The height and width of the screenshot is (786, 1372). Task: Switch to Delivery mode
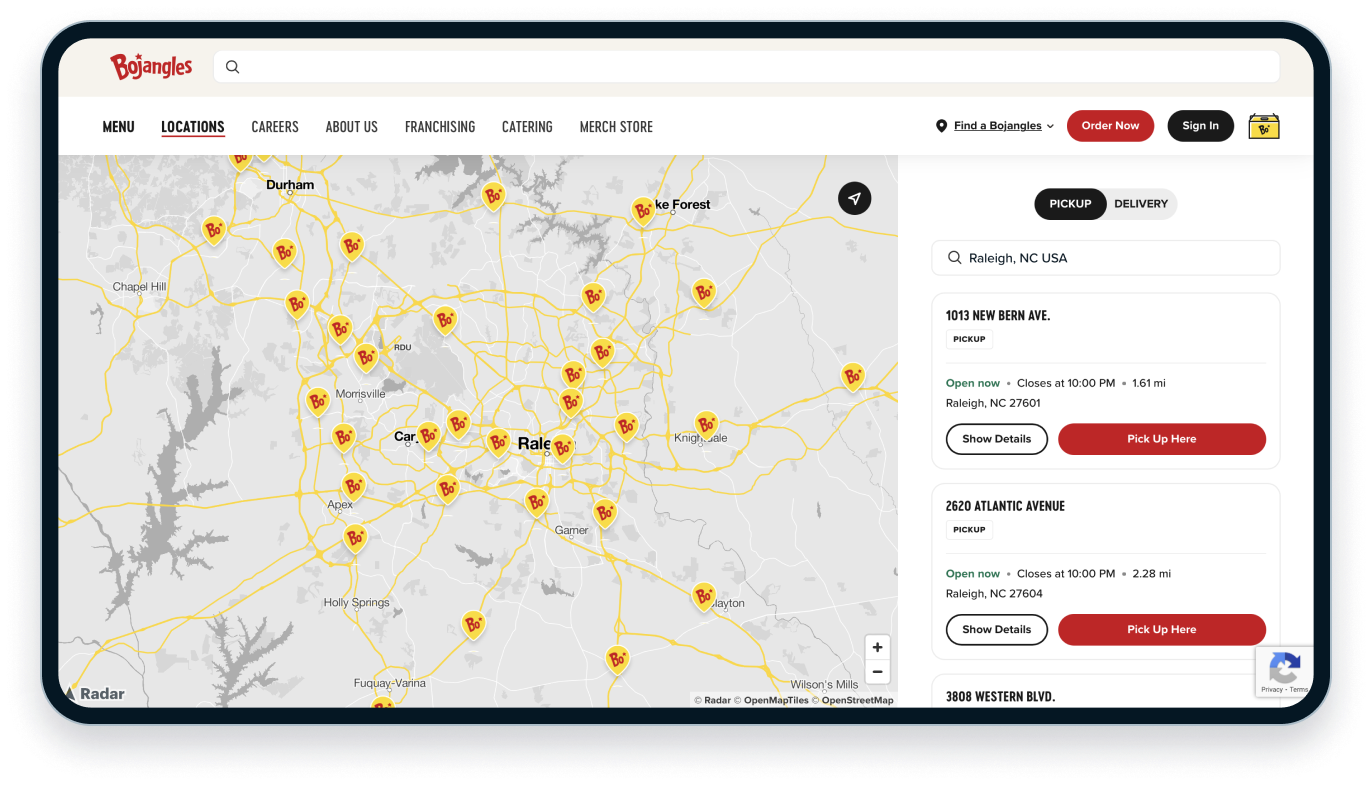[x=1140, y=204]
